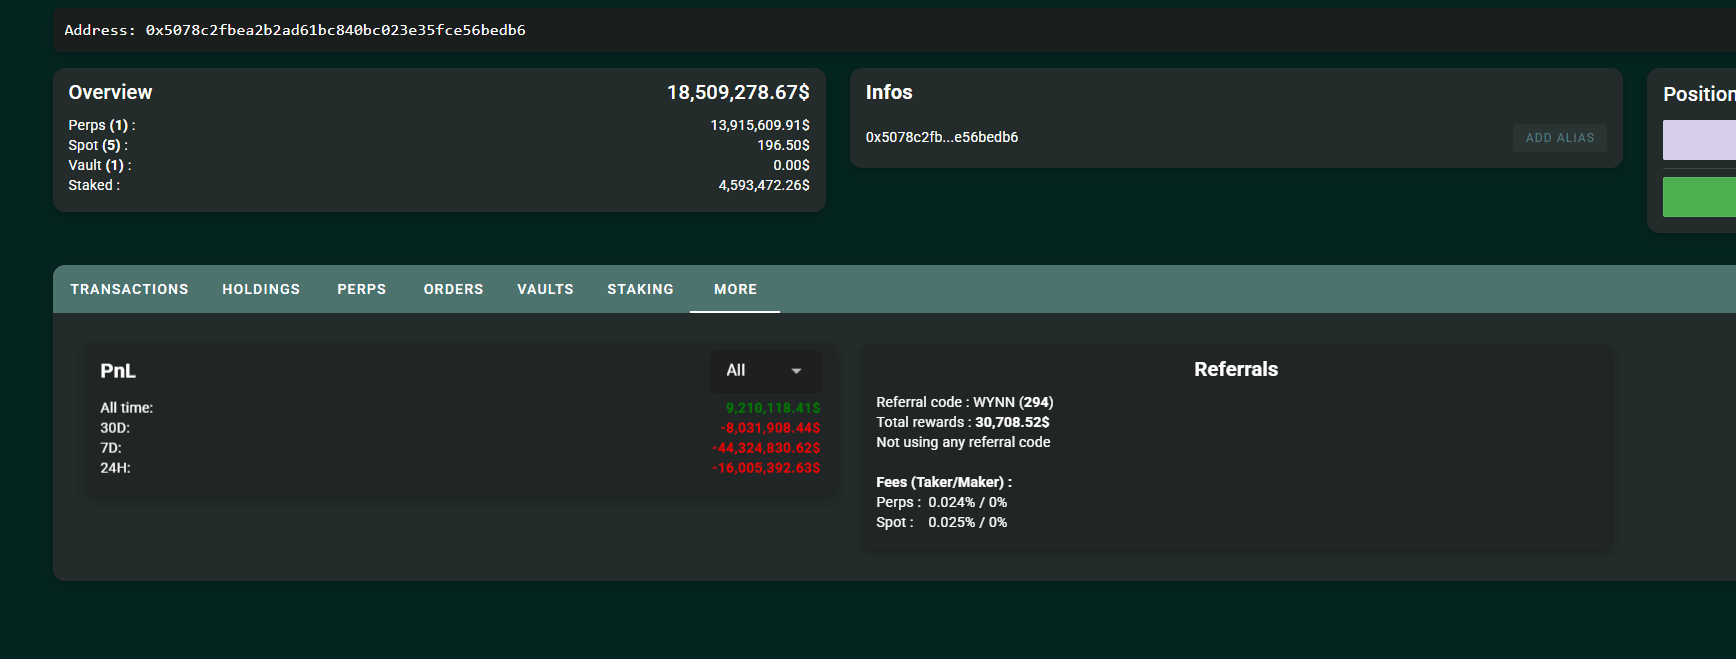Click the All time label in PnL

click(x=126, y=408)
